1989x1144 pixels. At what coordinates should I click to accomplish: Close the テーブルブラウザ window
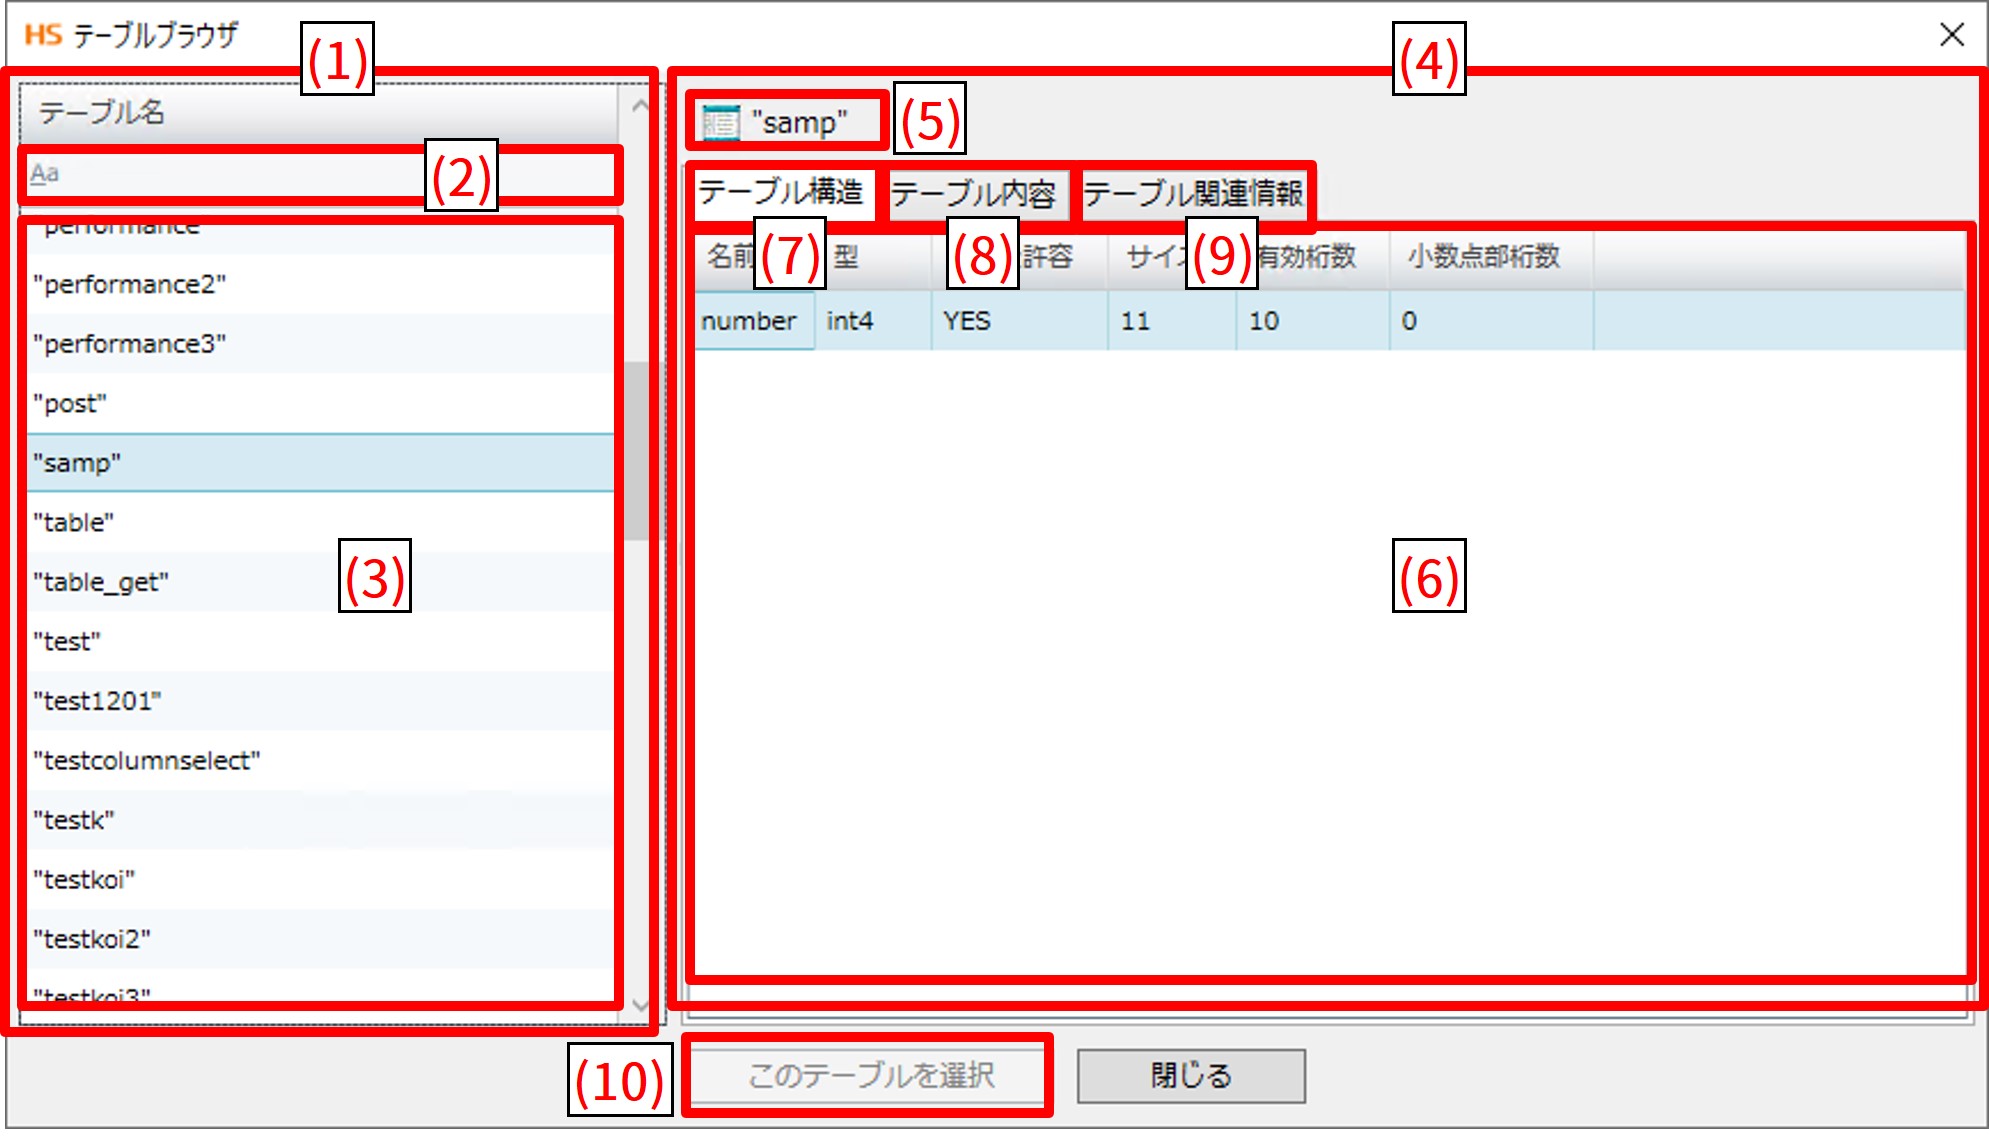pyautogui.click(x=1951, y=35)
